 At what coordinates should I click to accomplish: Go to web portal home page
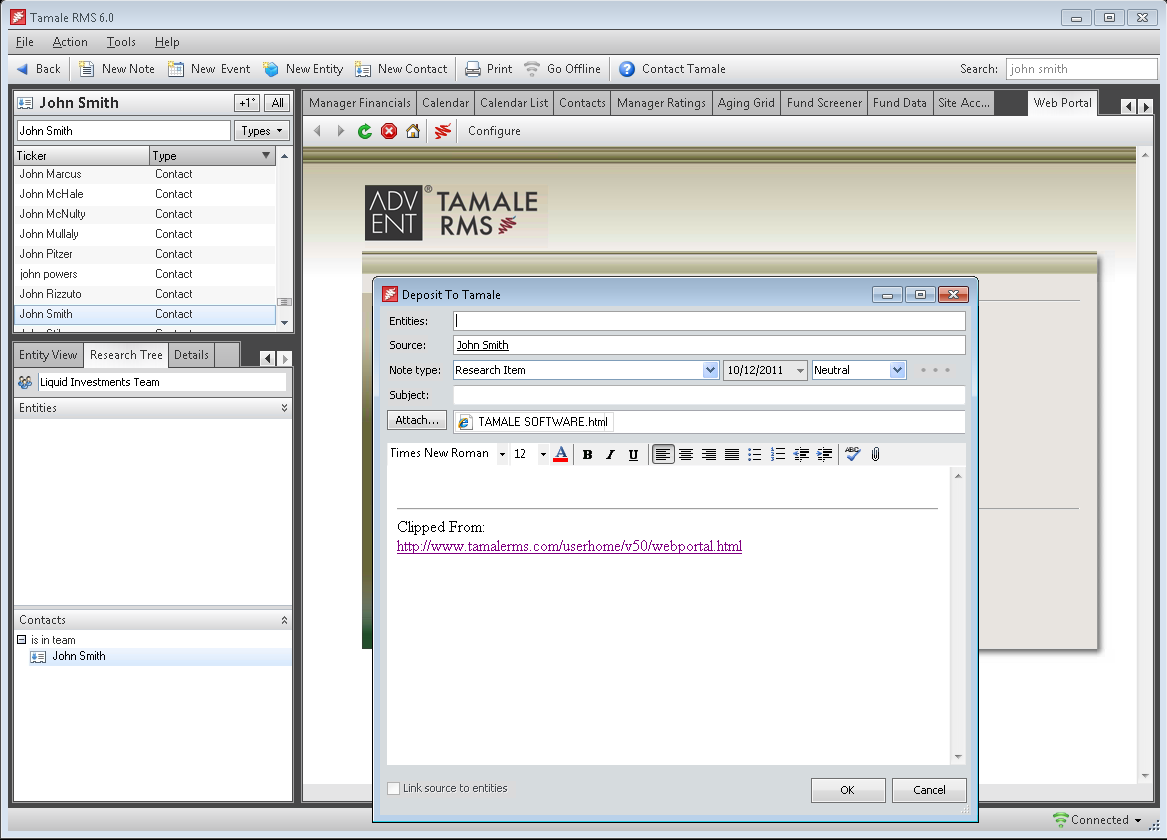coord(413,131)
